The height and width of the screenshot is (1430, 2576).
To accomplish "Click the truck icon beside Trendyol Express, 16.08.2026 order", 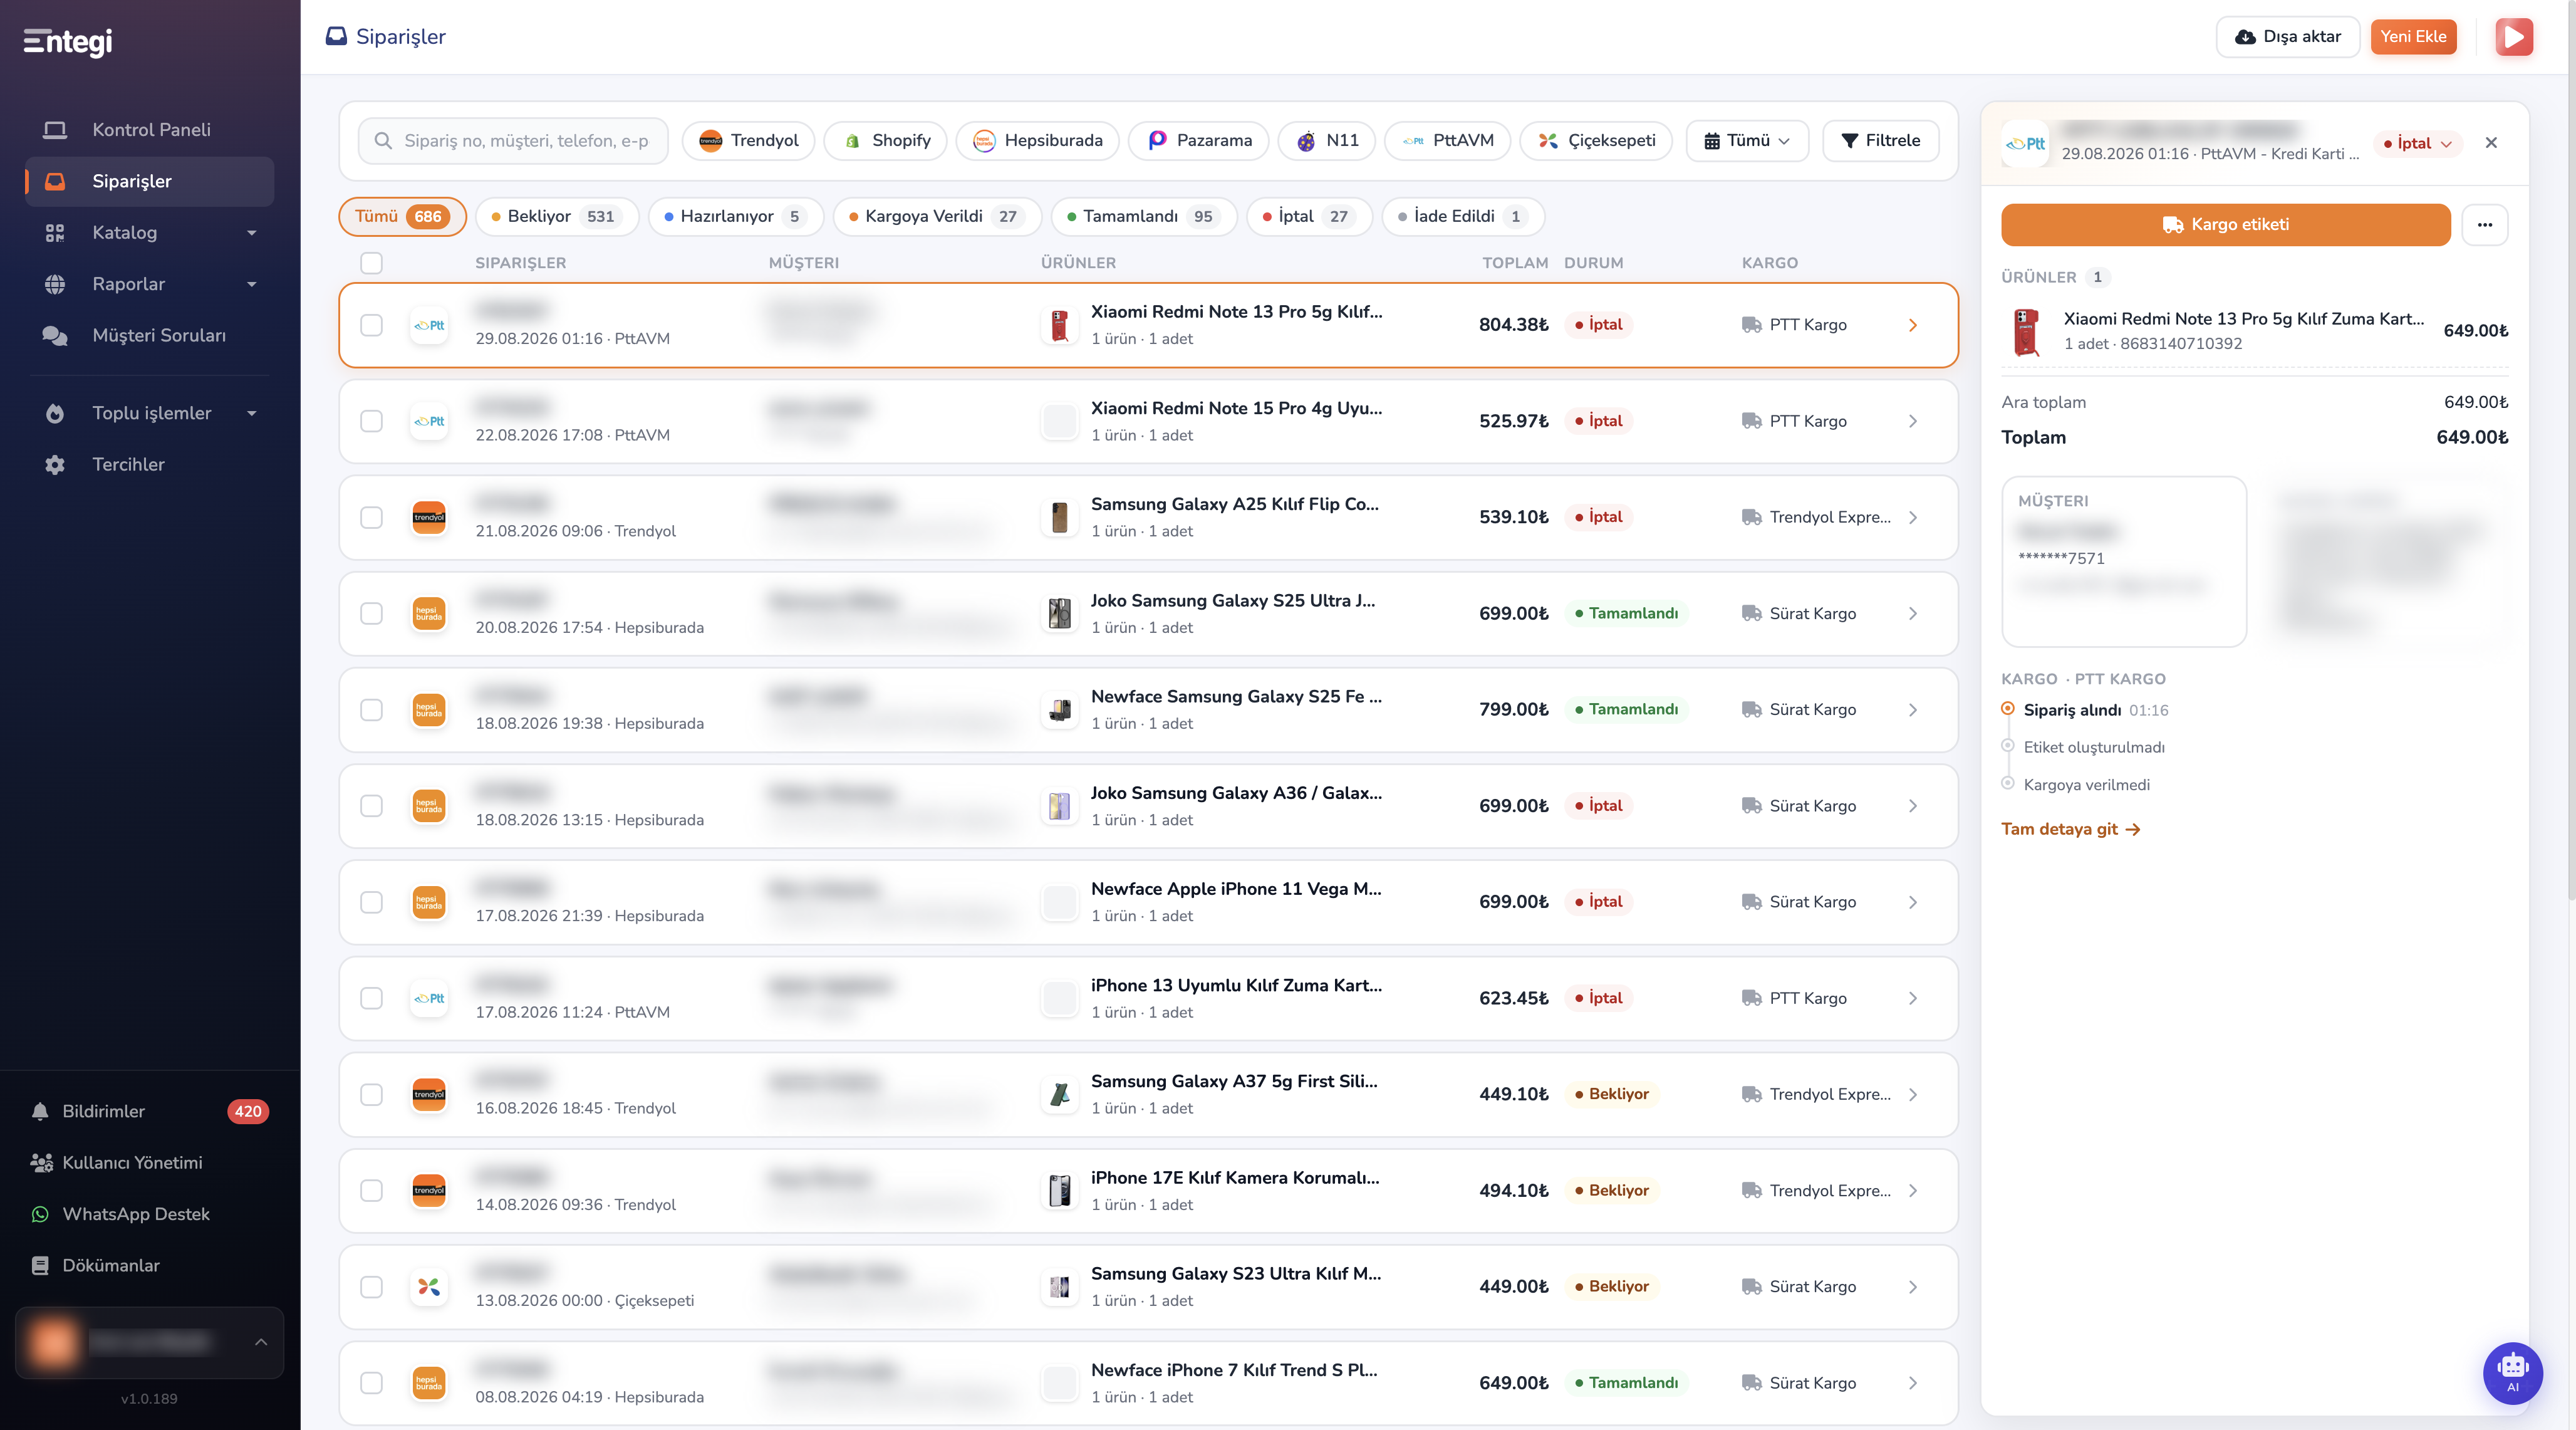I will pyautogui.click(x=1751, y=1094).
